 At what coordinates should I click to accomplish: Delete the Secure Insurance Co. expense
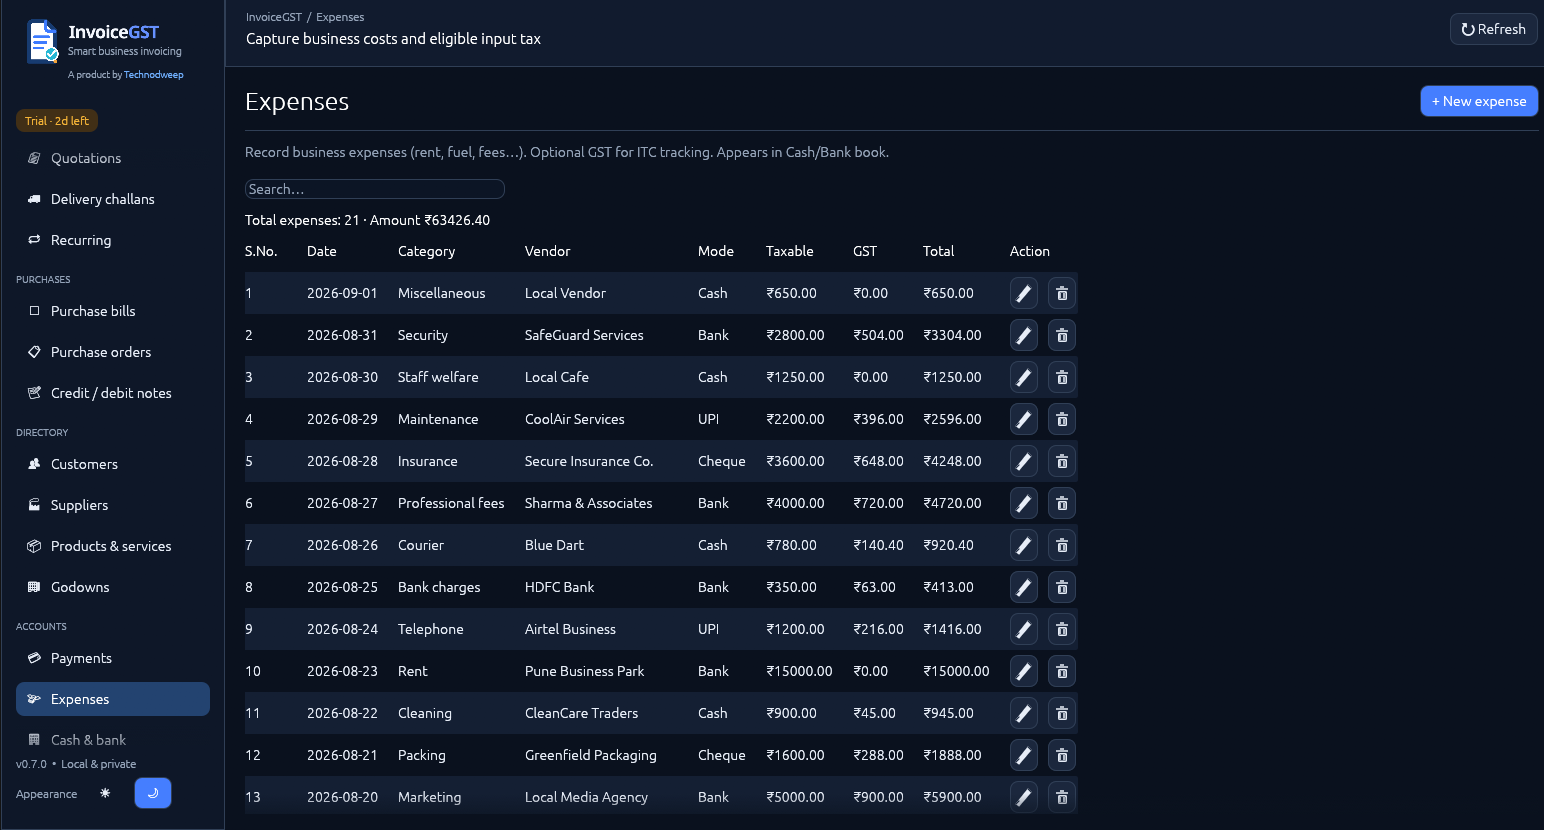(x=1062, y=461)
